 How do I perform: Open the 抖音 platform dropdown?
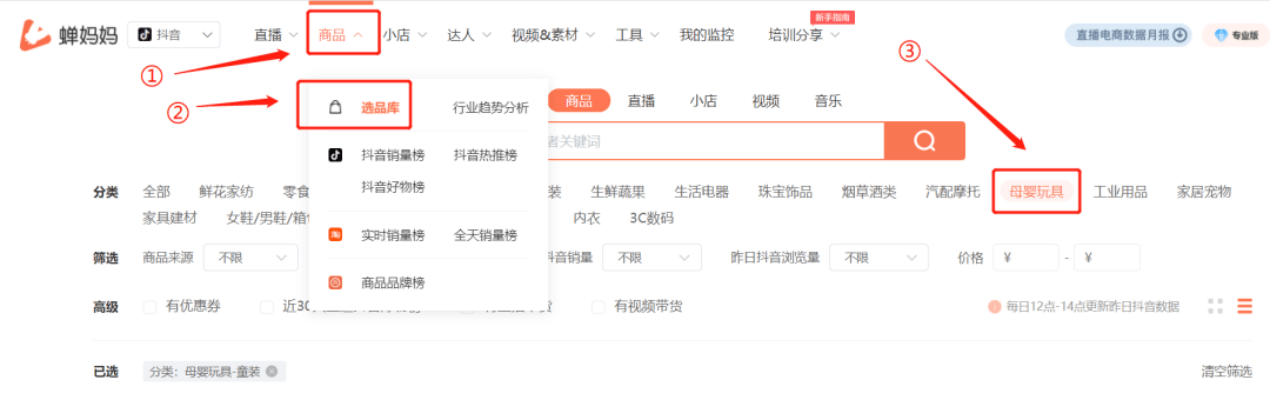(173, 35)
